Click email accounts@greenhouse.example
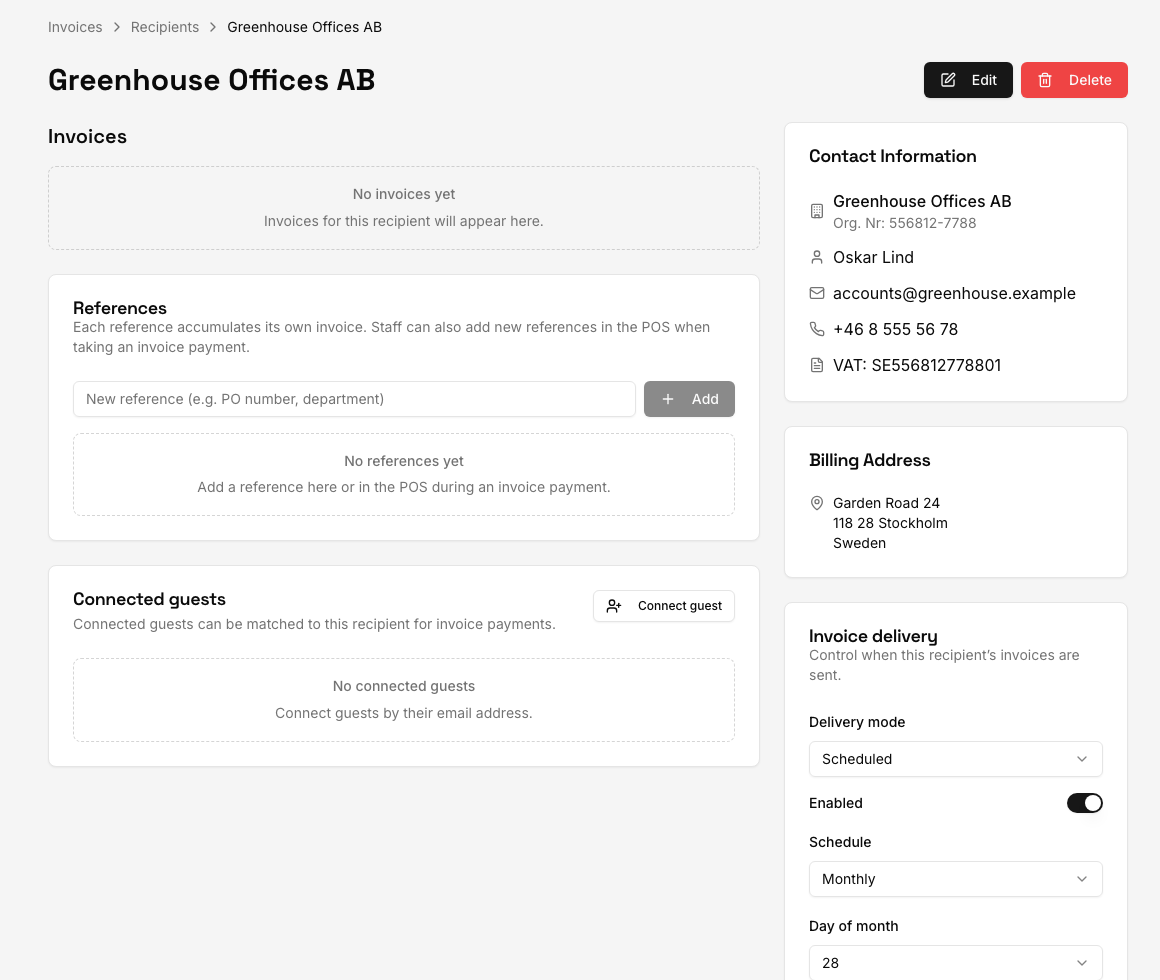1160x980 pixels. click(954, 294)
